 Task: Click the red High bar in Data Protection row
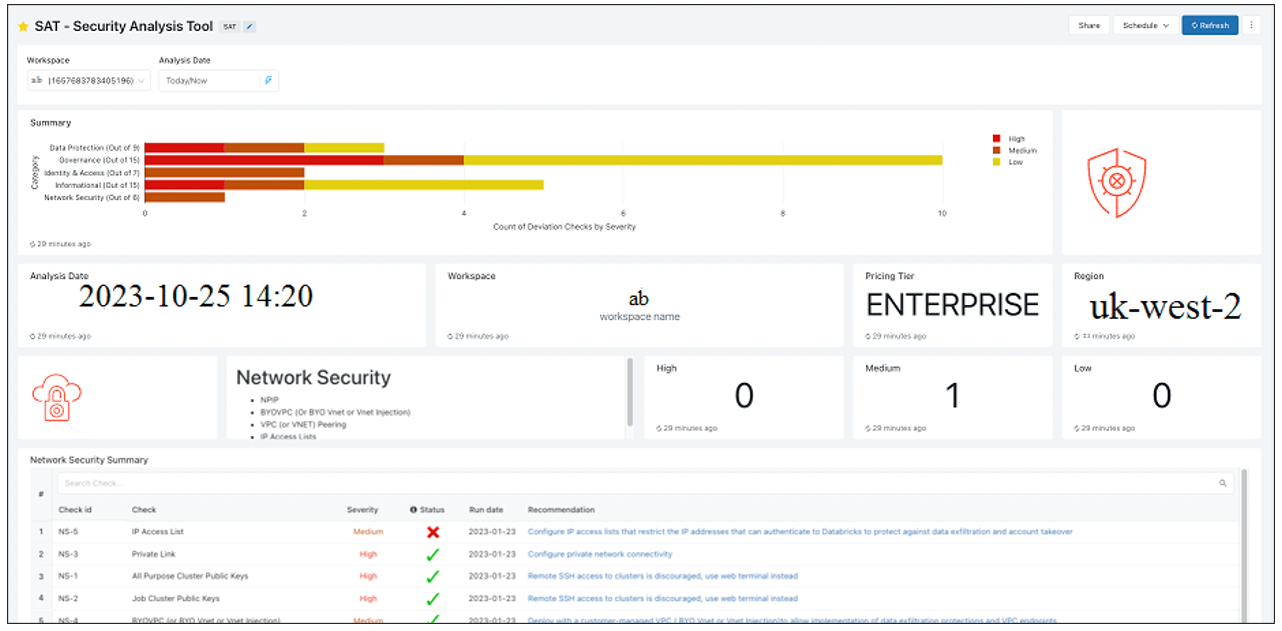[184, 148]
